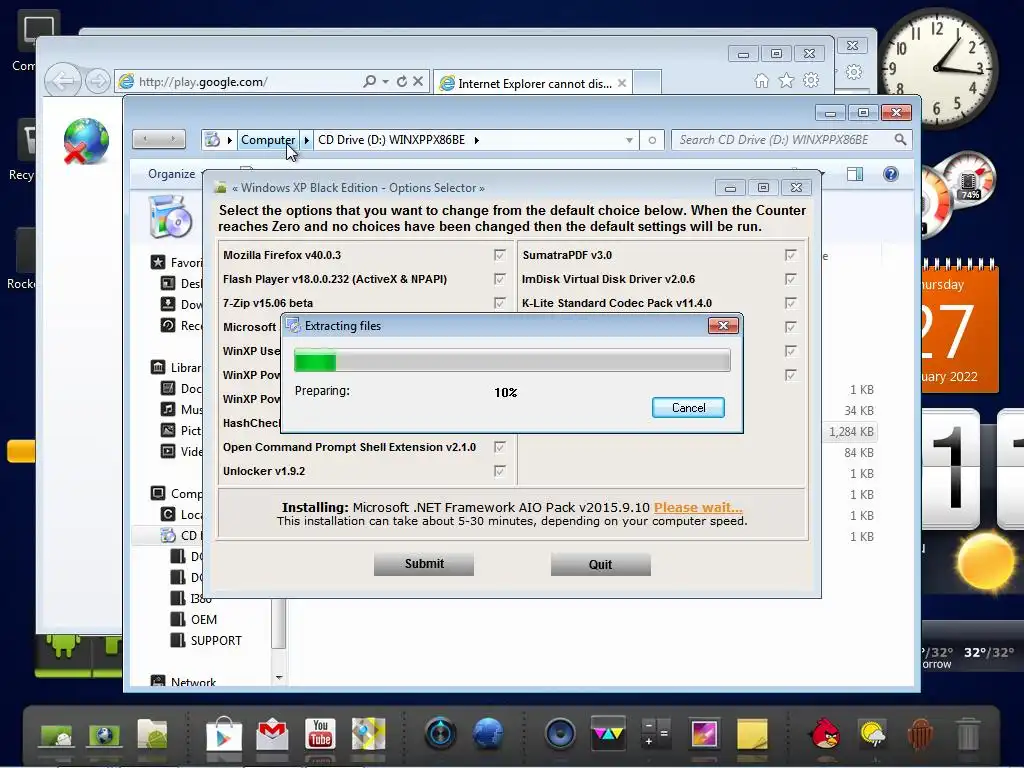
Task: Expand the arrow before Computer breadcrumb
Action: coord(230,140)
